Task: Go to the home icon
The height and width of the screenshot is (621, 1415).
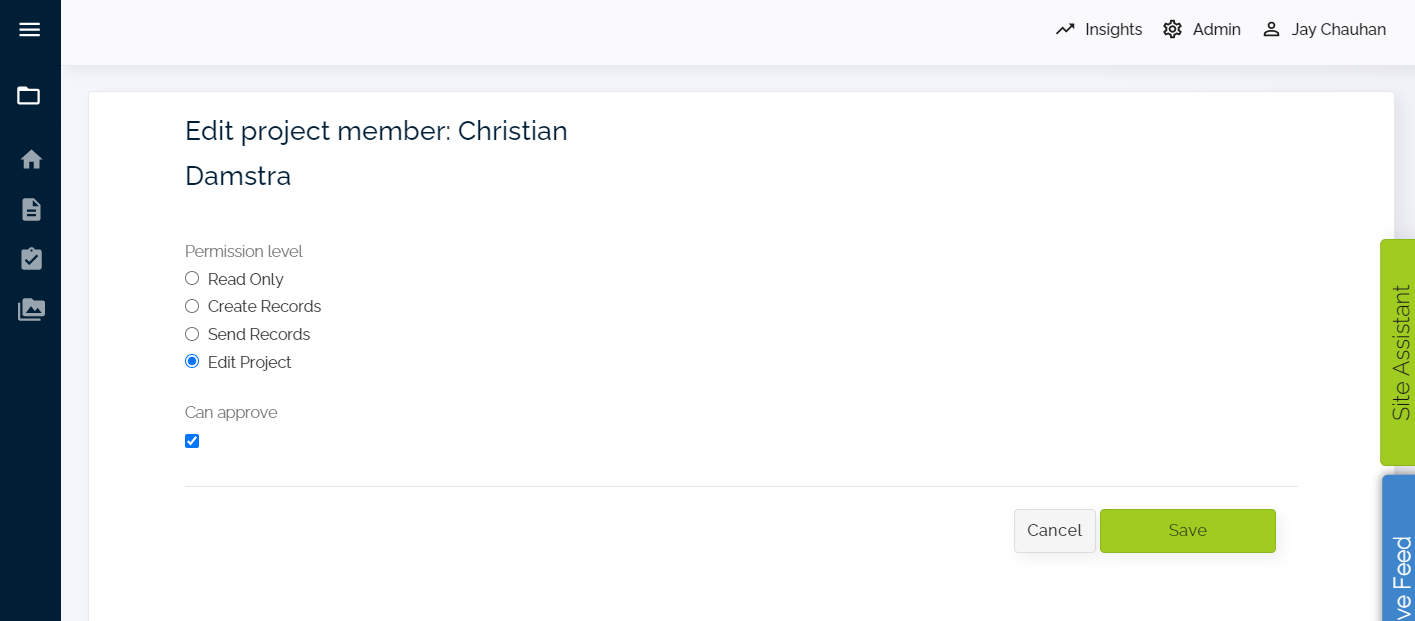Action: pos(31,159)
